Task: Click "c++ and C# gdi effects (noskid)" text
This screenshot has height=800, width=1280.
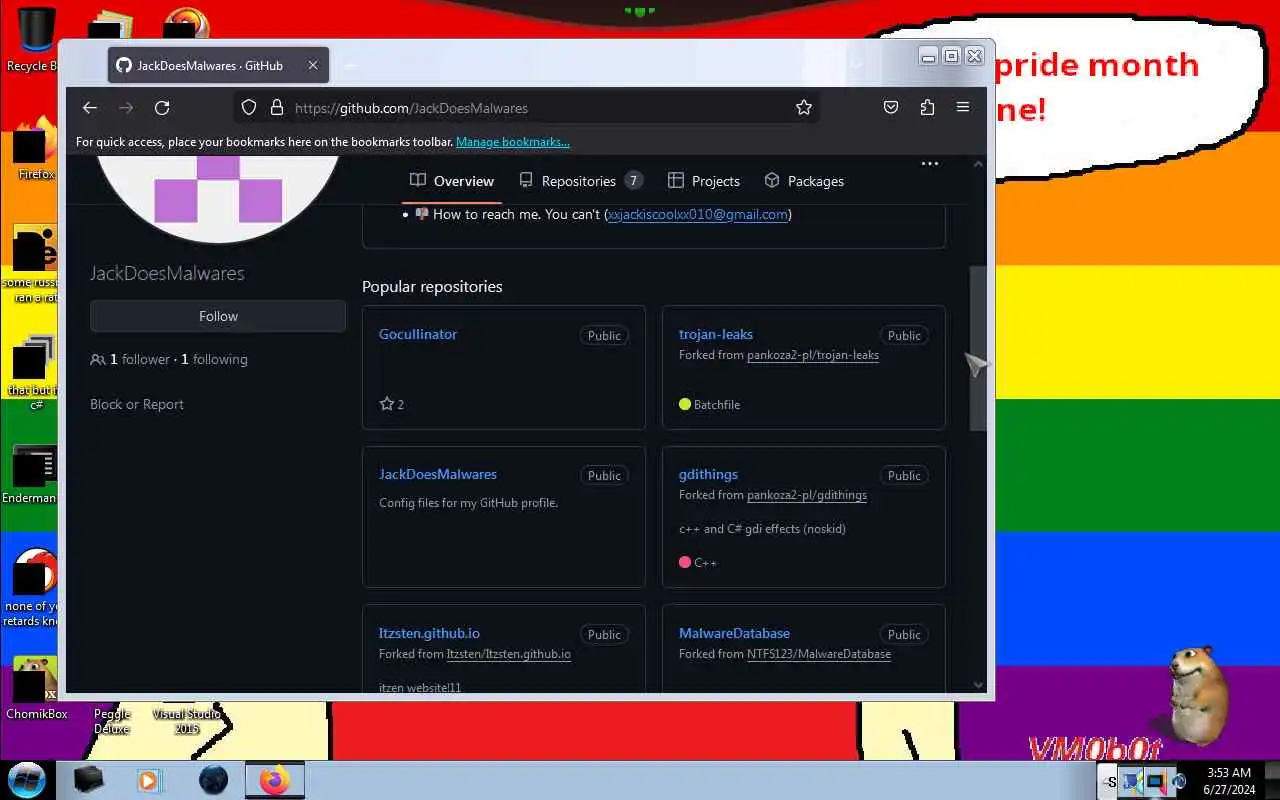Action: click(762, 528)
